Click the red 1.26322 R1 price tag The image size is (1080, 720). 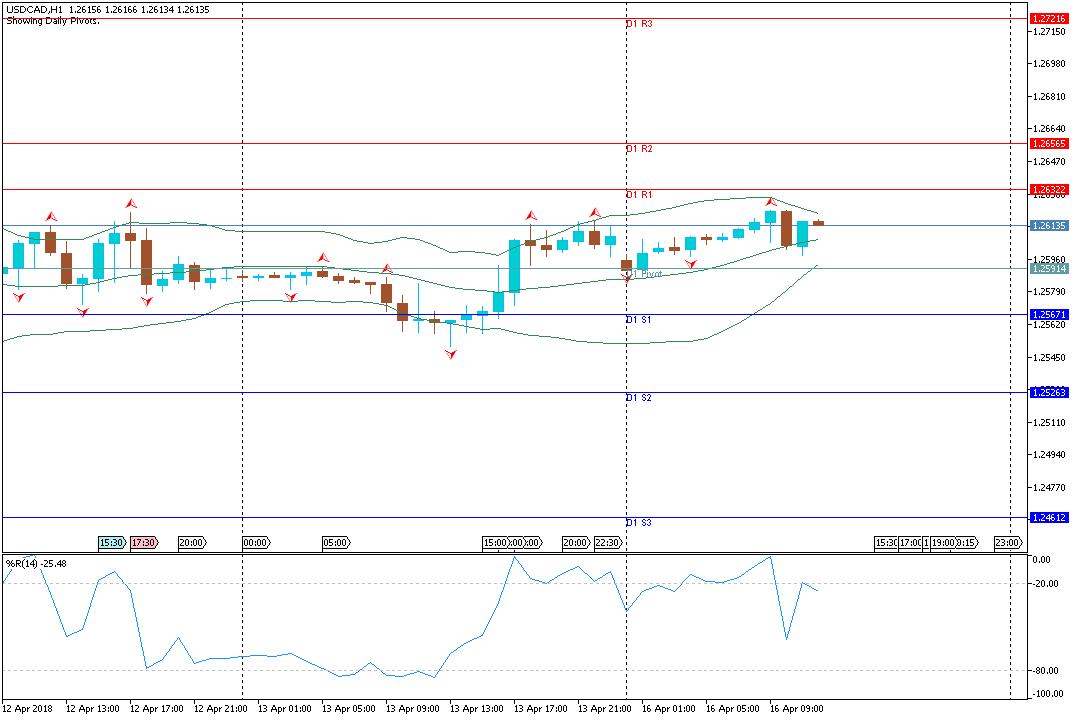pyautogui.click(x=1049, y=190)
